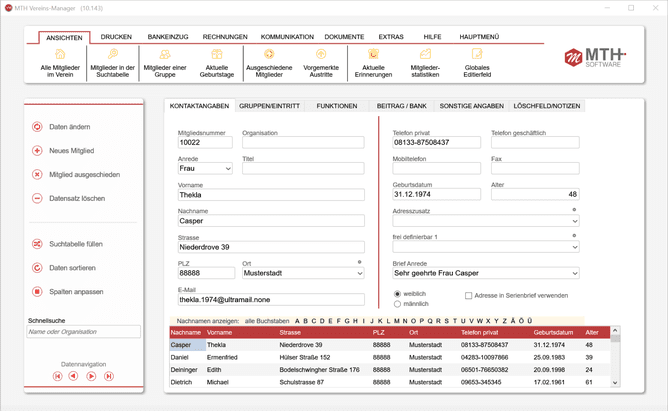Sort table by Nachname column header
Screen dimensions: 668x411
click(185, 333)
